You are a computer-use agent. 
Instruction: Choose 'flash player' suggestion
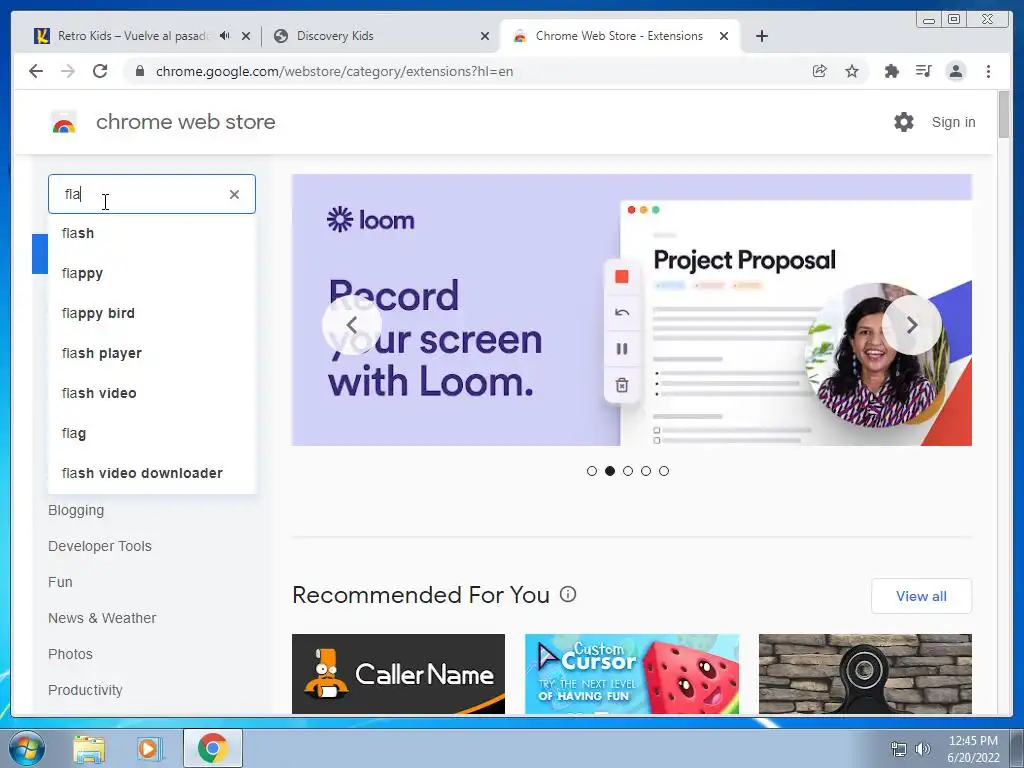(x=152, y=353)
